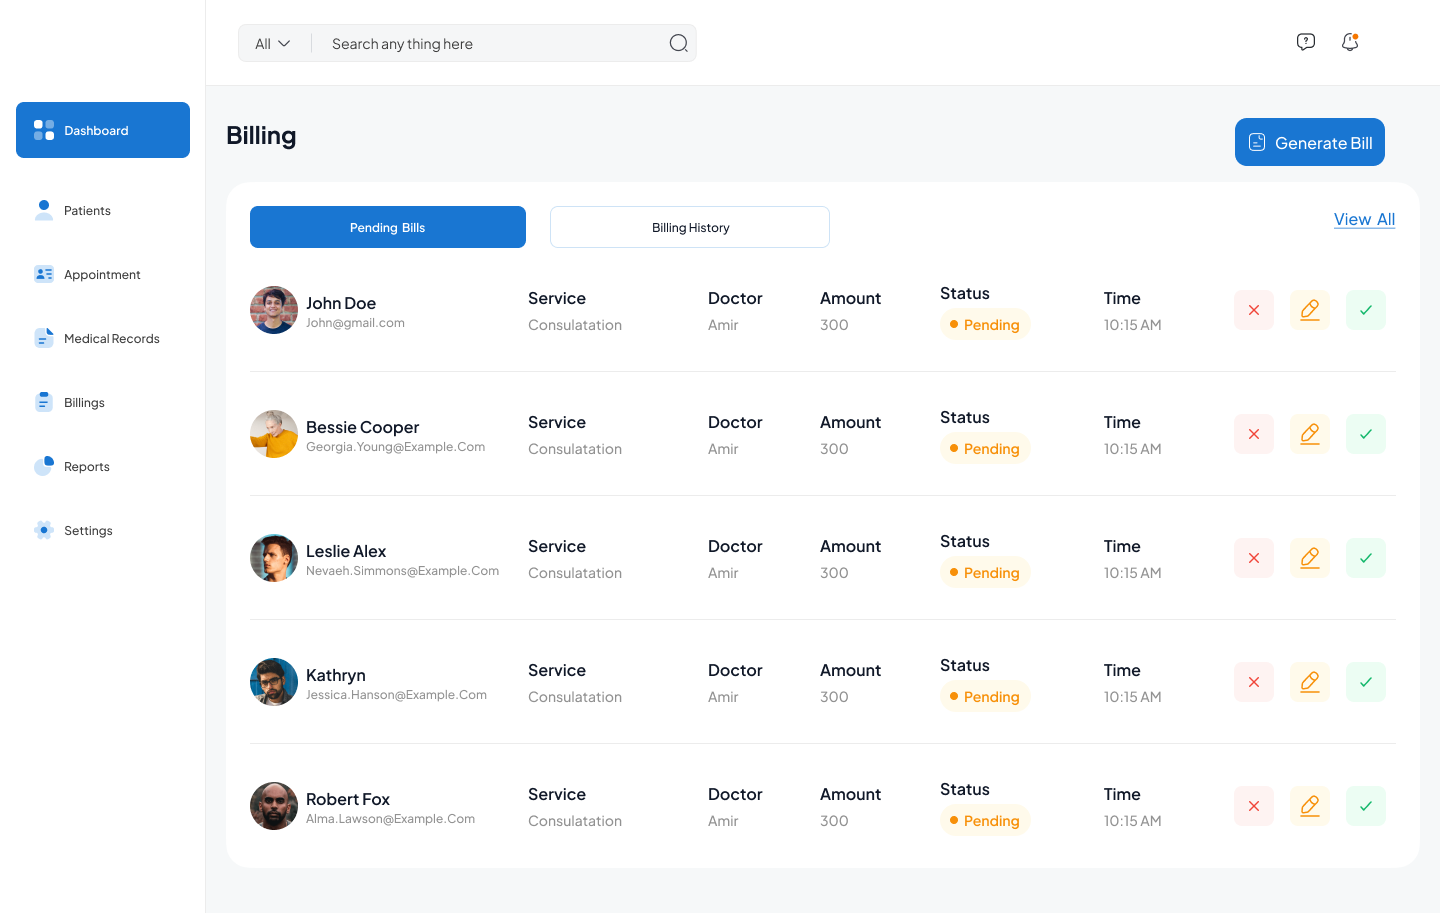Follow the View All link
Viewport: 1440px width, 913px height.
pyautogui.click(x=1364, y=219)
